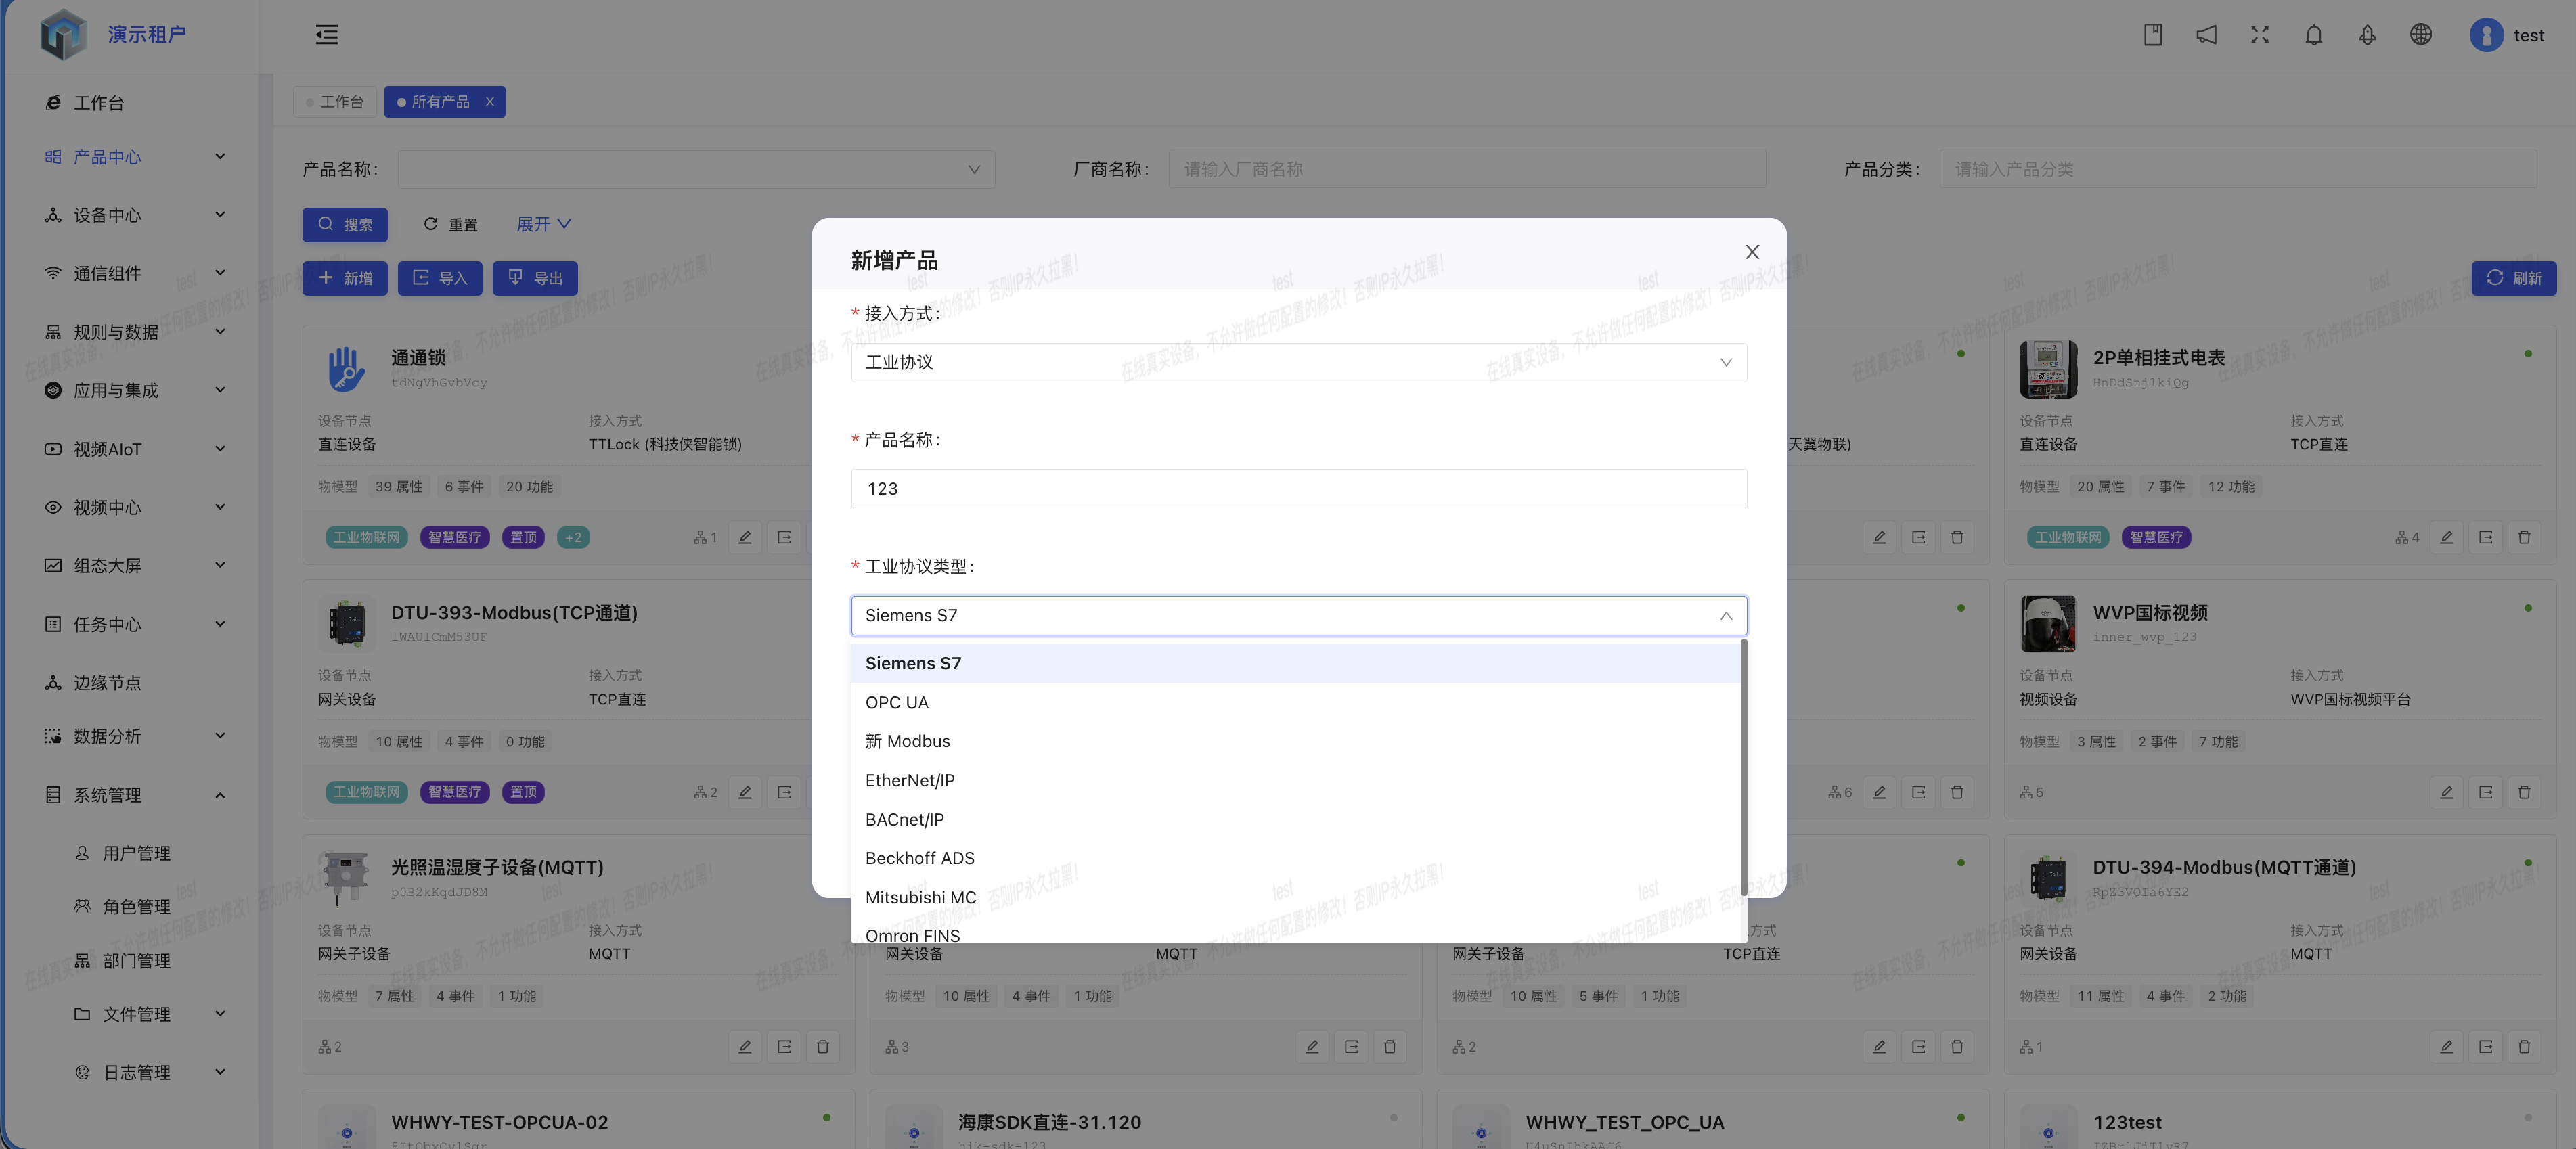
Task: Edit the DTU-394-Modbus(MQTT通道) product
Action: [x=2446, y=1047]
